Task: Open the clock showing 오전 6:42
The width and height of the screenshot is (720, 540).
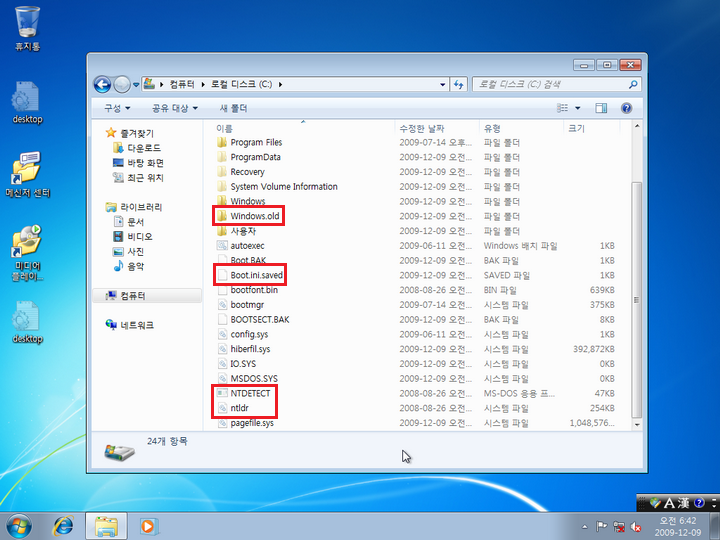Action: (678, 527)
